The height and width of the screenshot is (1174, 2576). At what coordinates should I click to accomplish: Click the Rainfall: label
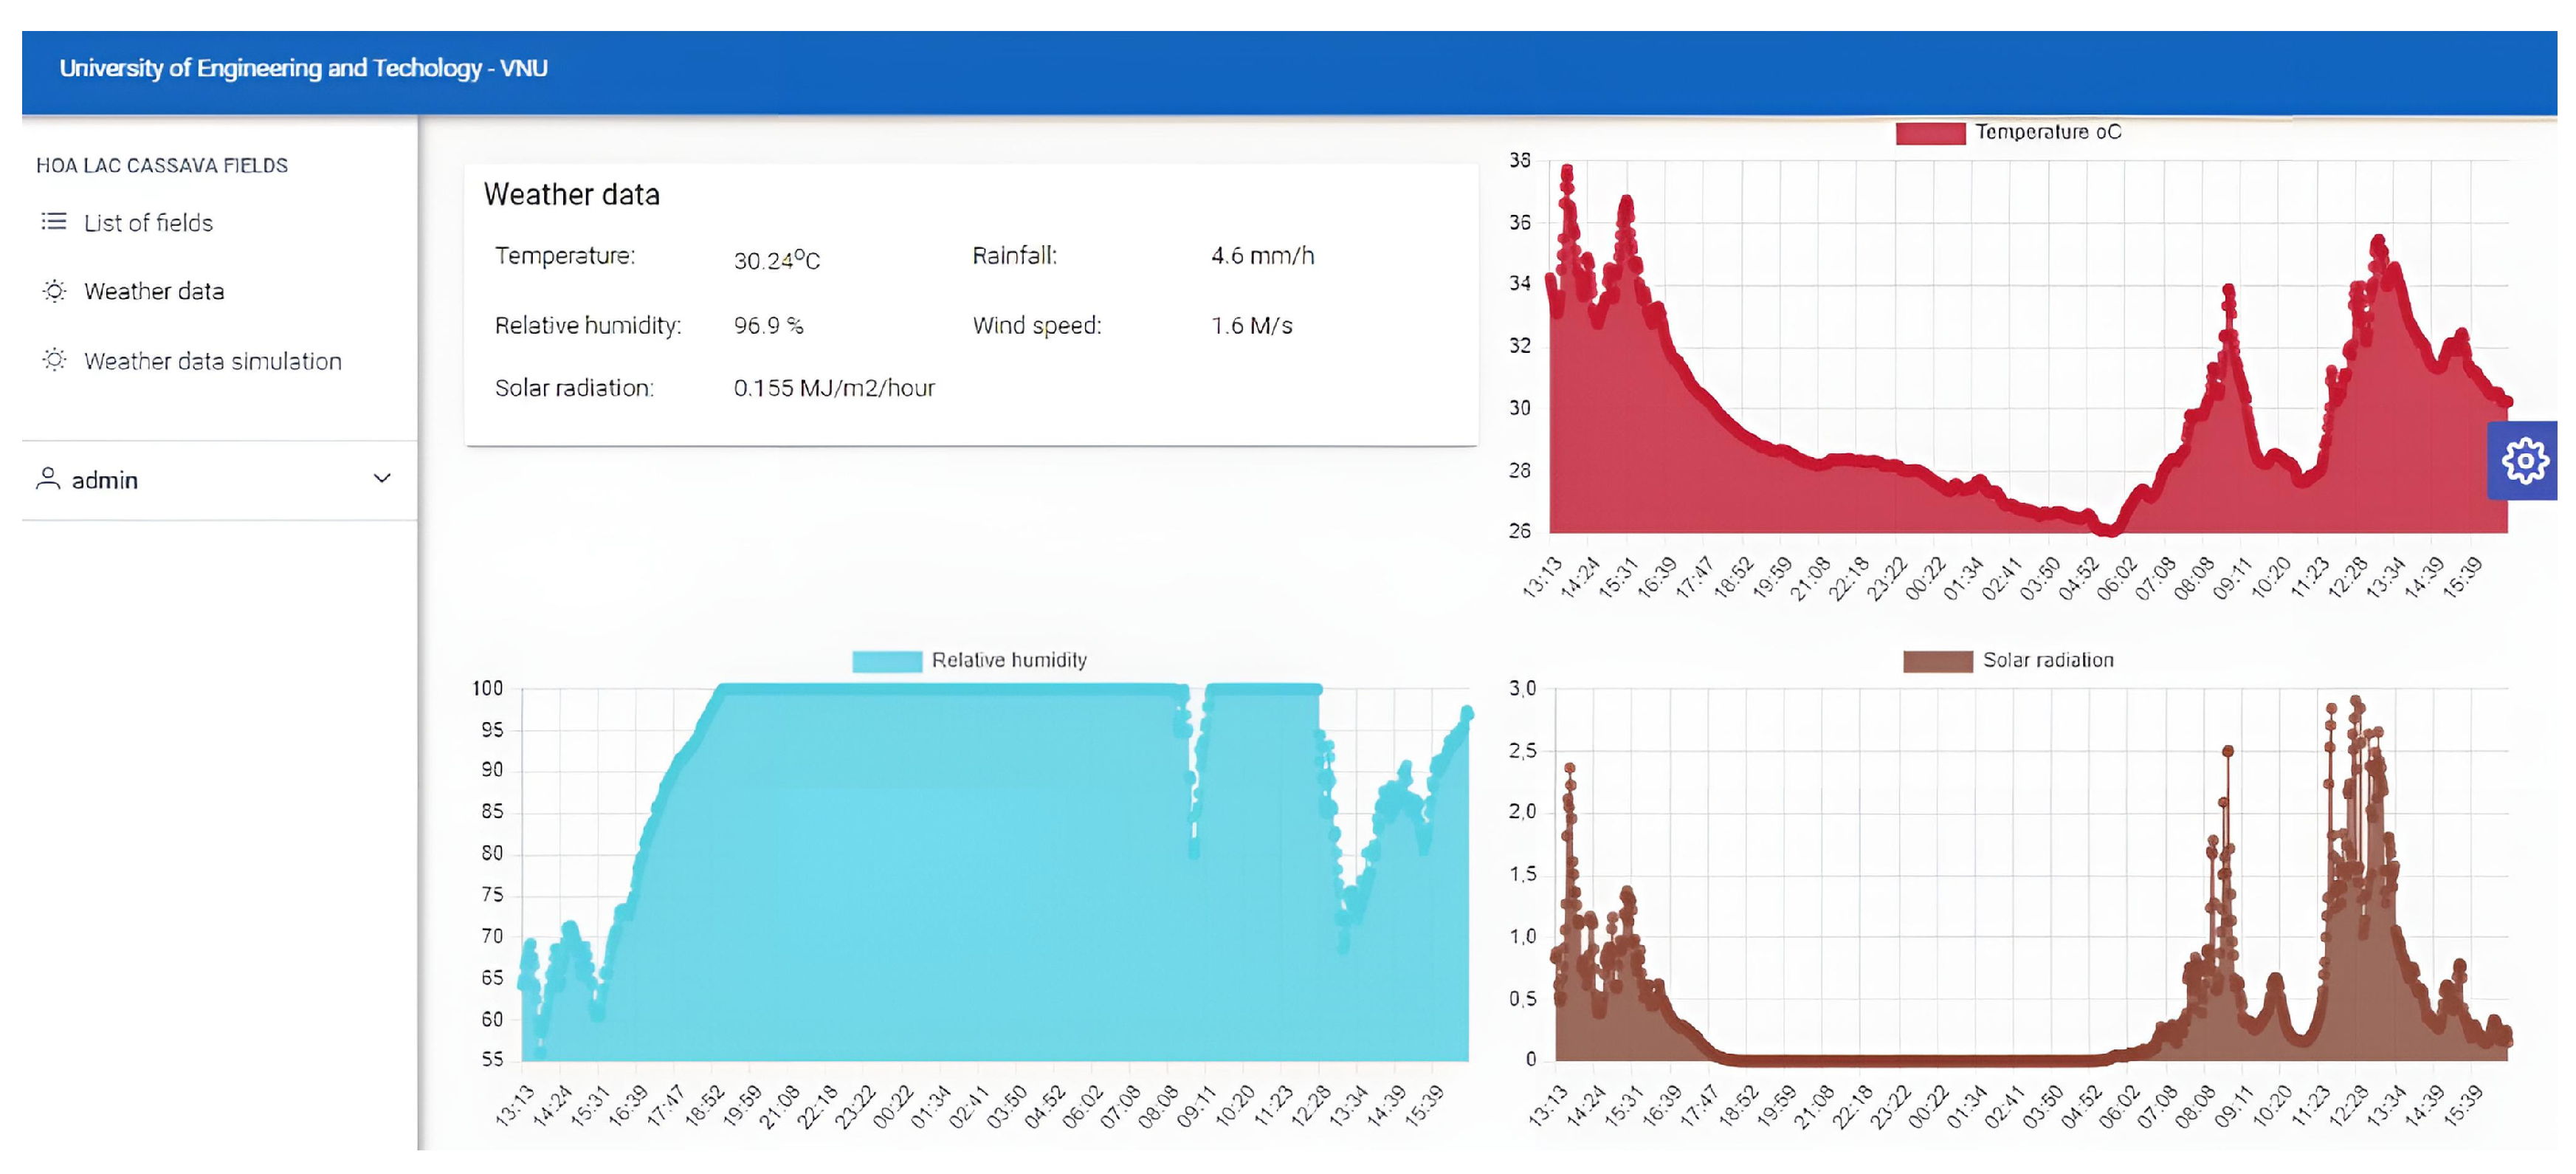[1014, 256]
